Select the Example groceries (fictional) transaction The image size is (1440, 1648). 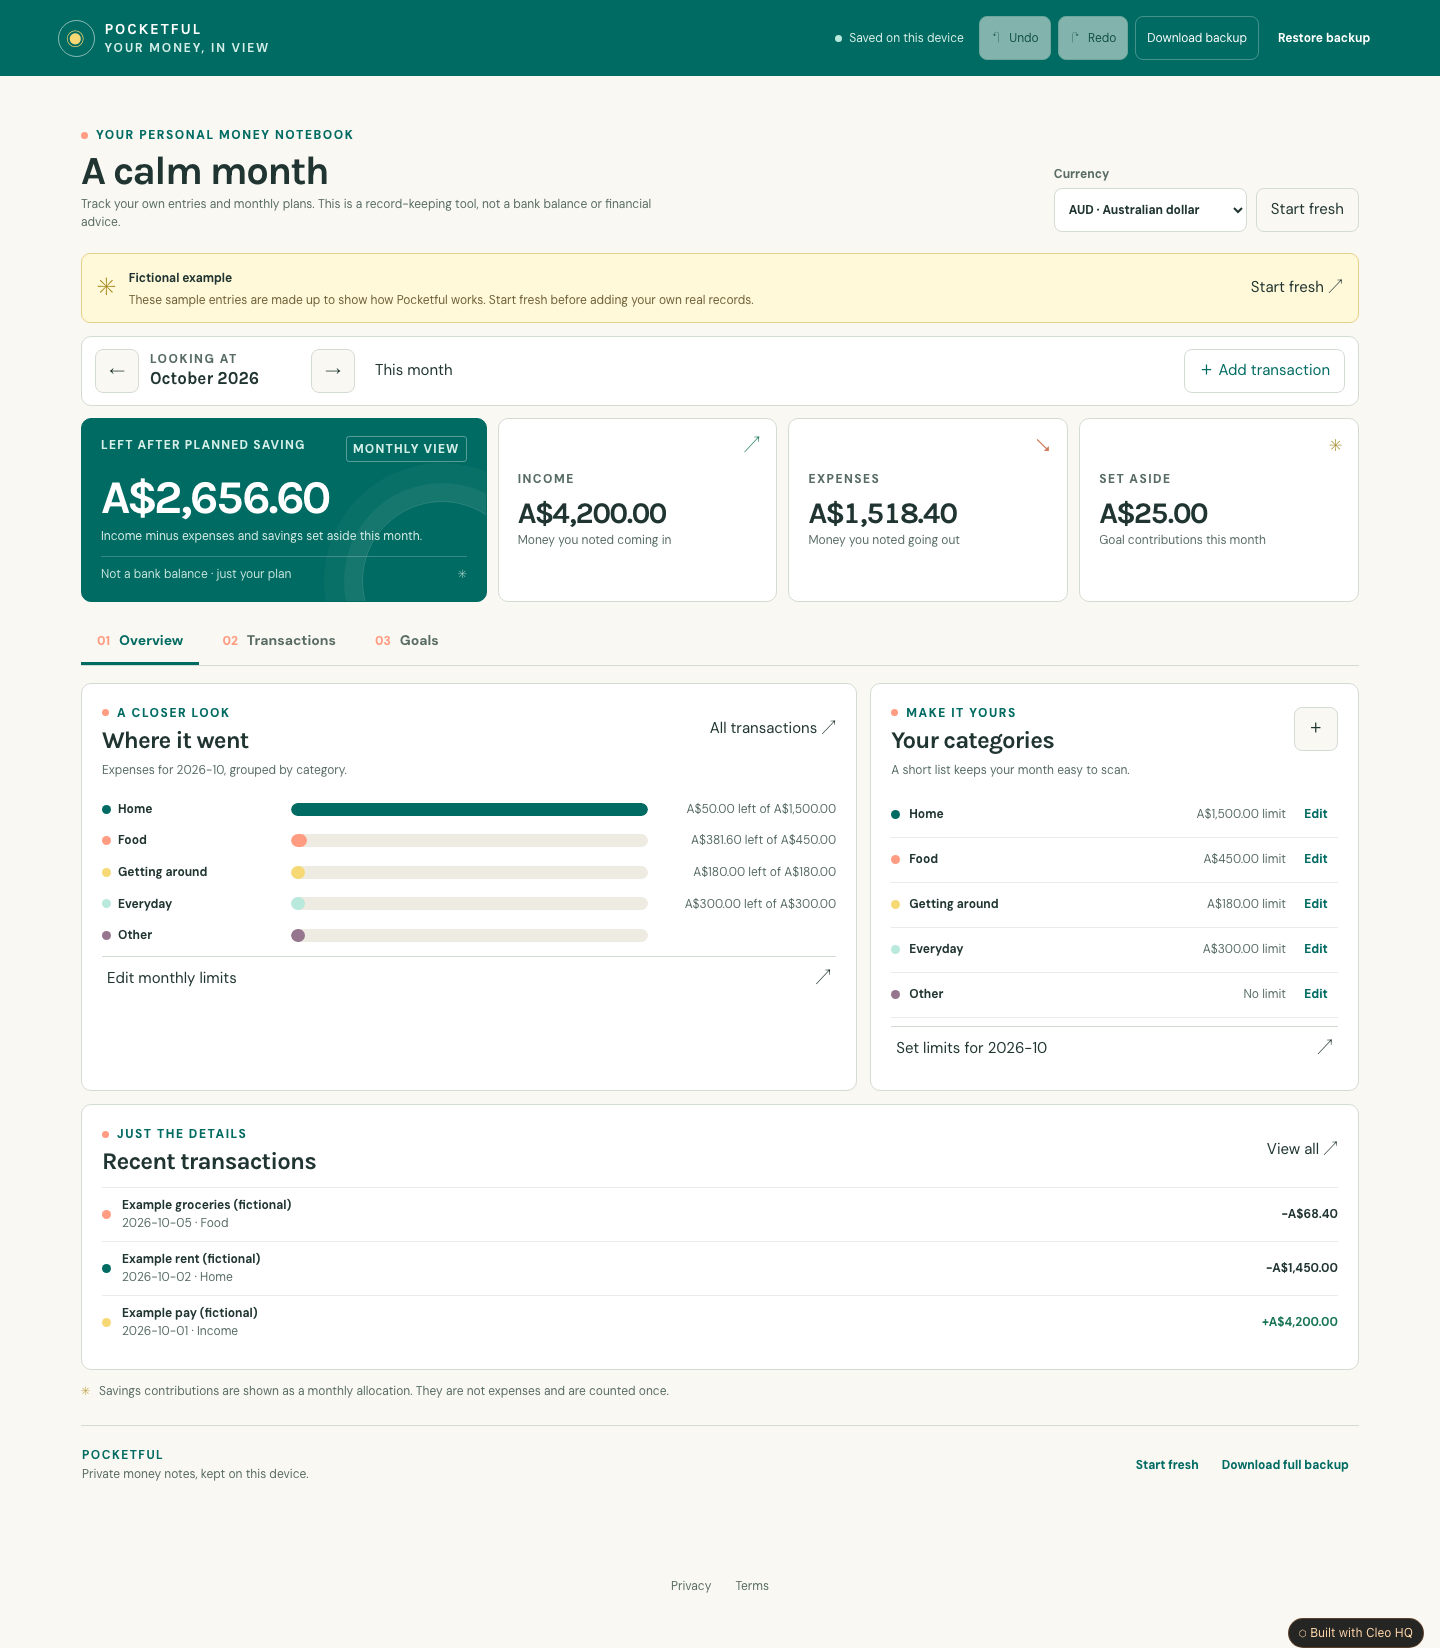720,1214
